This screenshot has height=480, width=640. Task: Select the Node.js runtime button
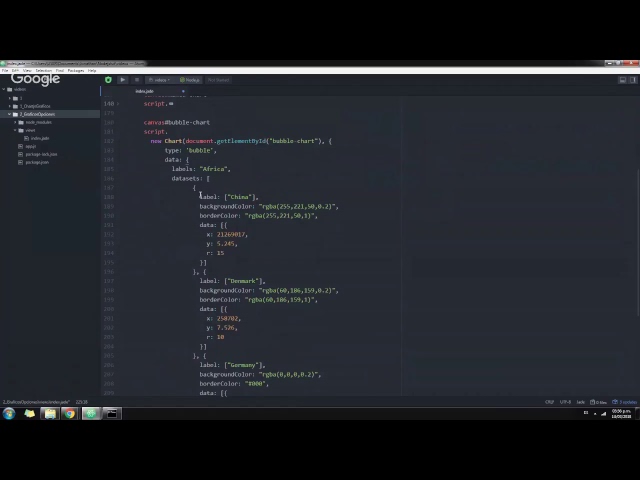click(189, 80)
